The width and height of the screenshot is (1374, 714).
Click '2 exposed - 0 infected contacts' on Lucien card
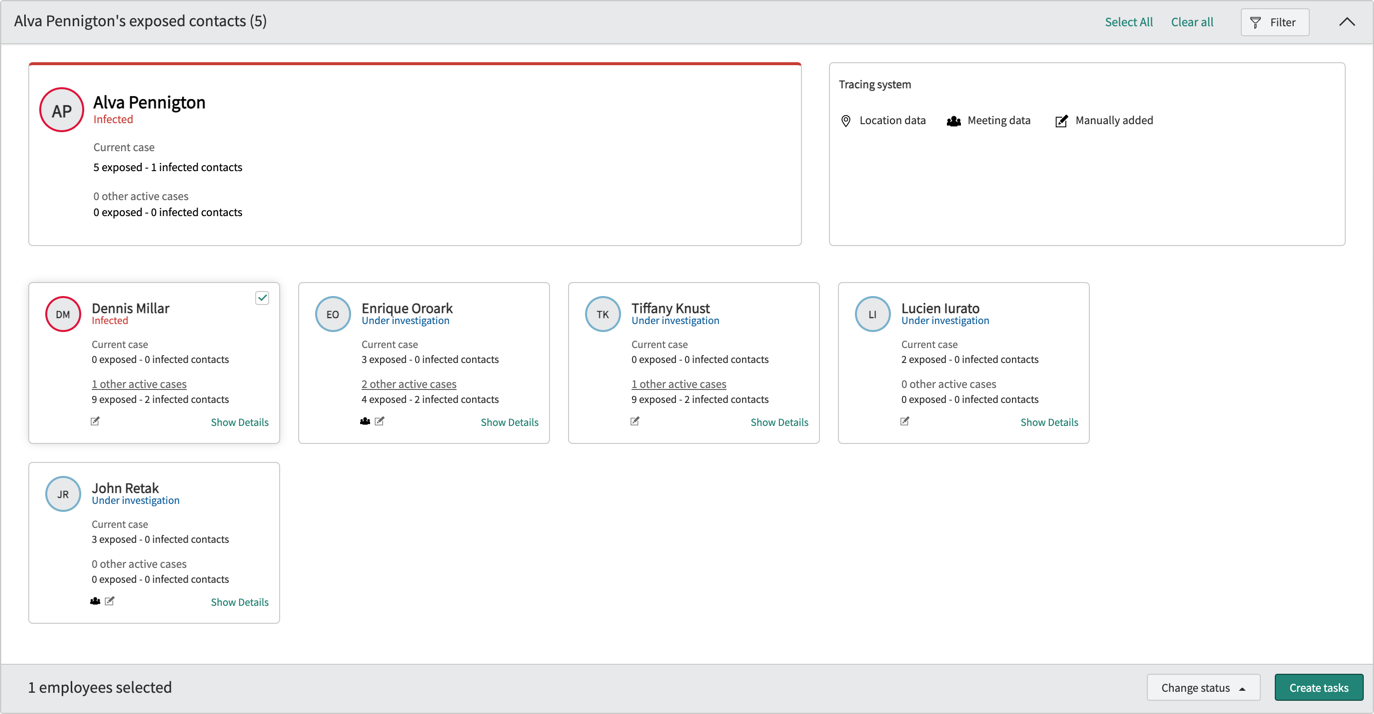pyautogui.click(x=970, y=359)
